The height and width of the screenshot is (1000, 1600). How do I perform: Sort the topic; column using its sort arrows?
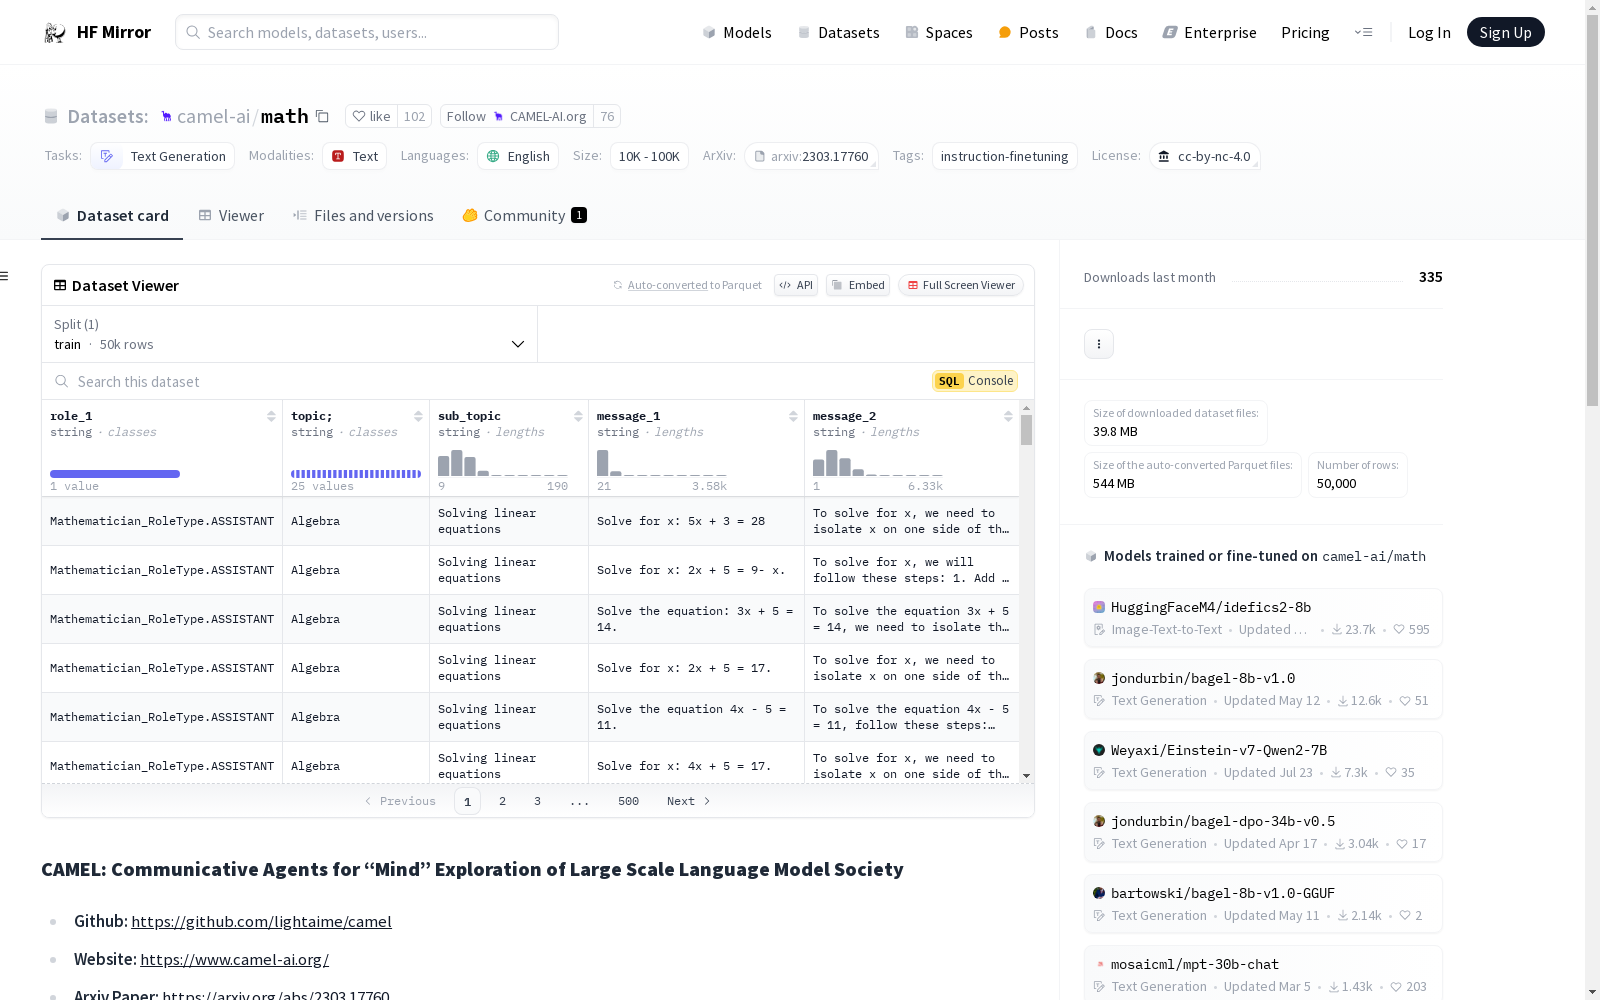coord(418,416)
